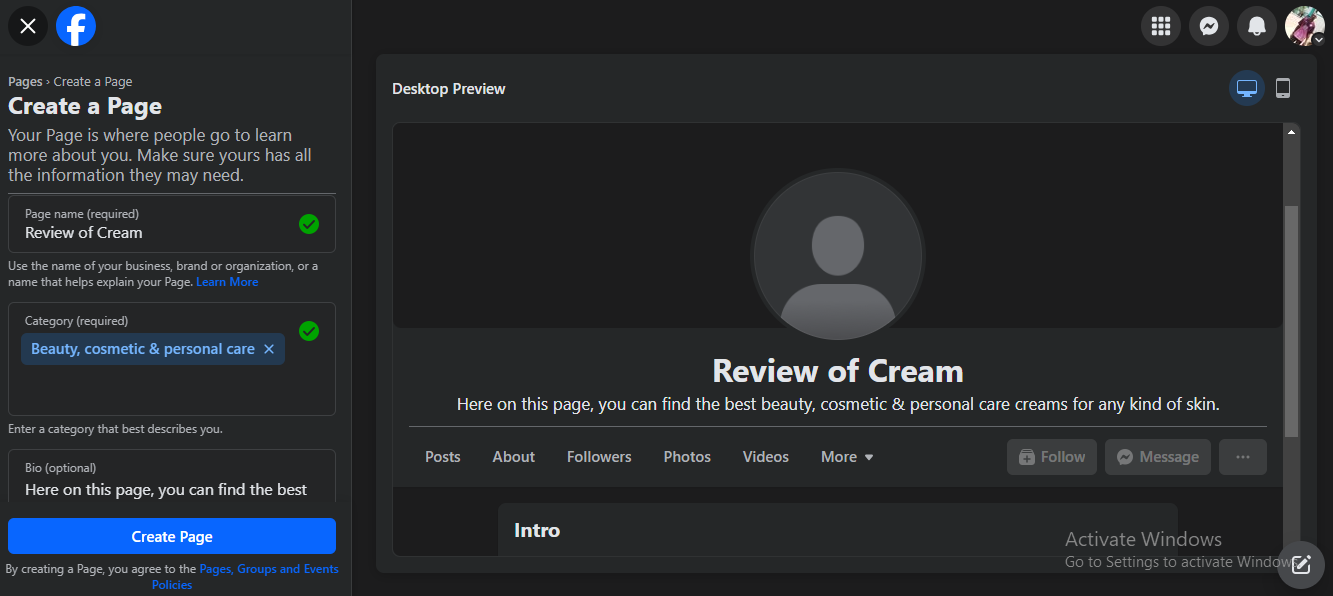Select the Photos tab in preview
Image resolution: width=1333 pixels, height=596 pixels.
pyautogui.click(x=687, y=457)
